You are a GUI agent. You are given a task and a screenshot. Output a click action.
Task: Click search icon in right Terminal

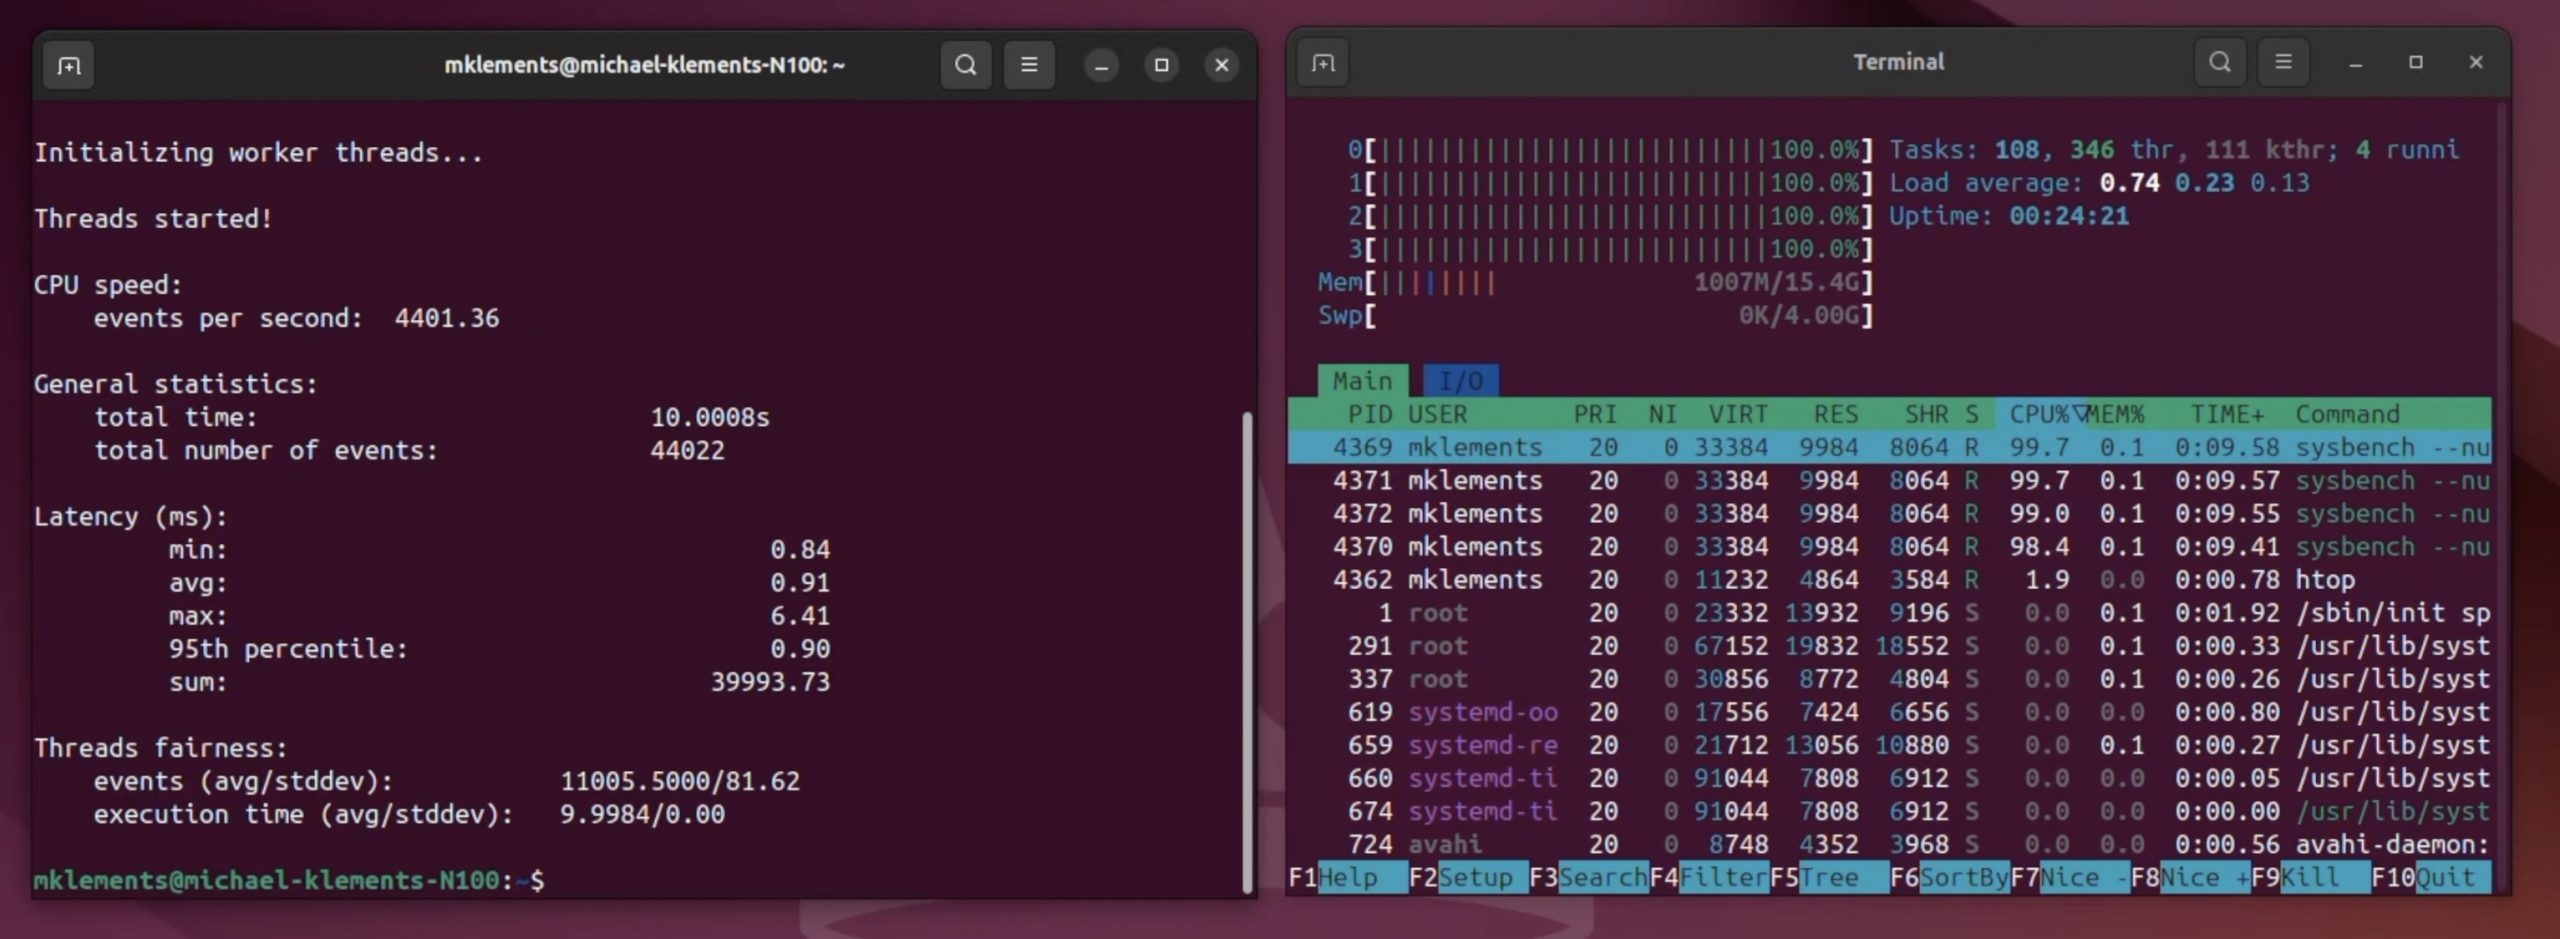(2219, 63)
